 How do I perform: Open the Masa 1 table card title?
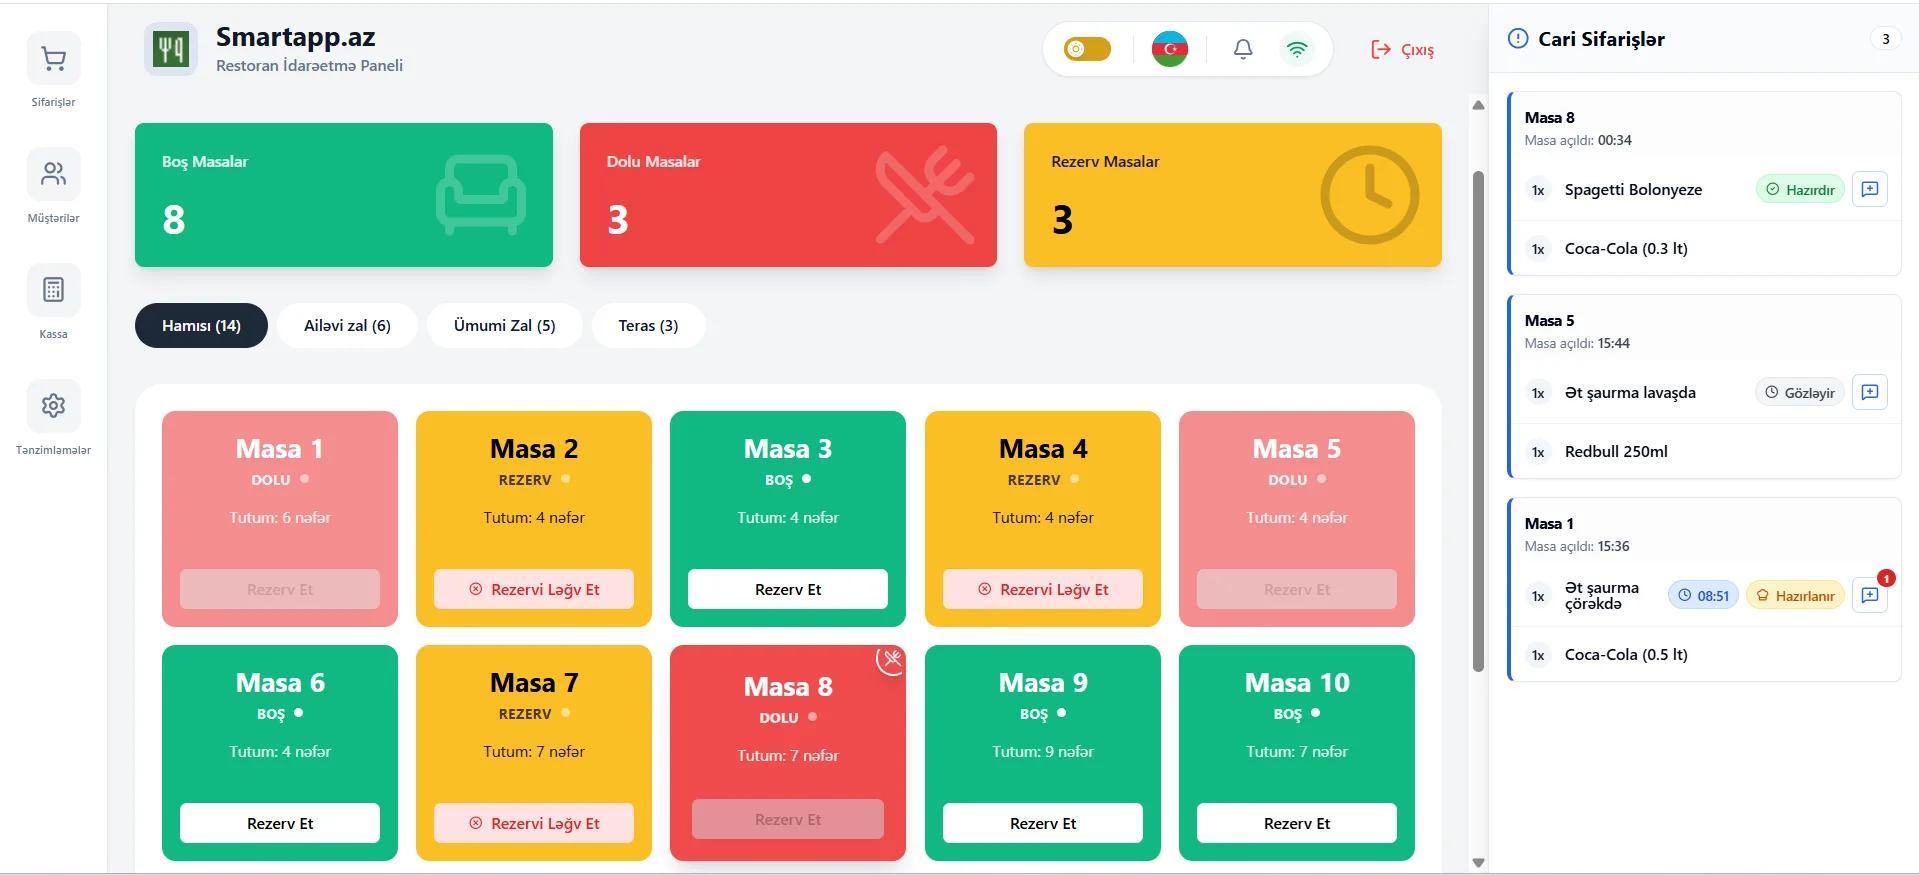280,449
